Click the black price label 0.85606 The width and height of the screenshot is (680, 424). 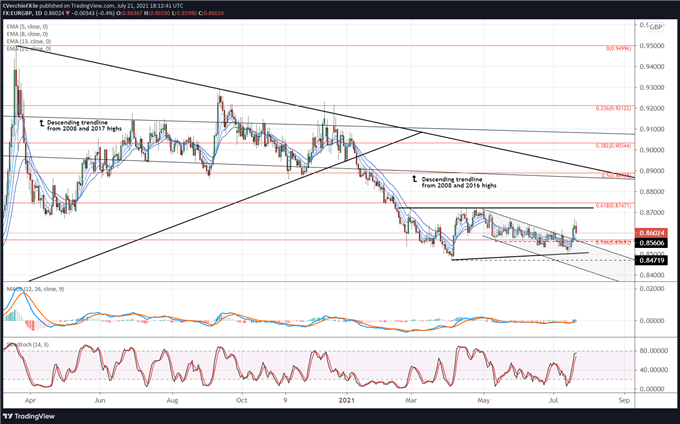point(651,243)
